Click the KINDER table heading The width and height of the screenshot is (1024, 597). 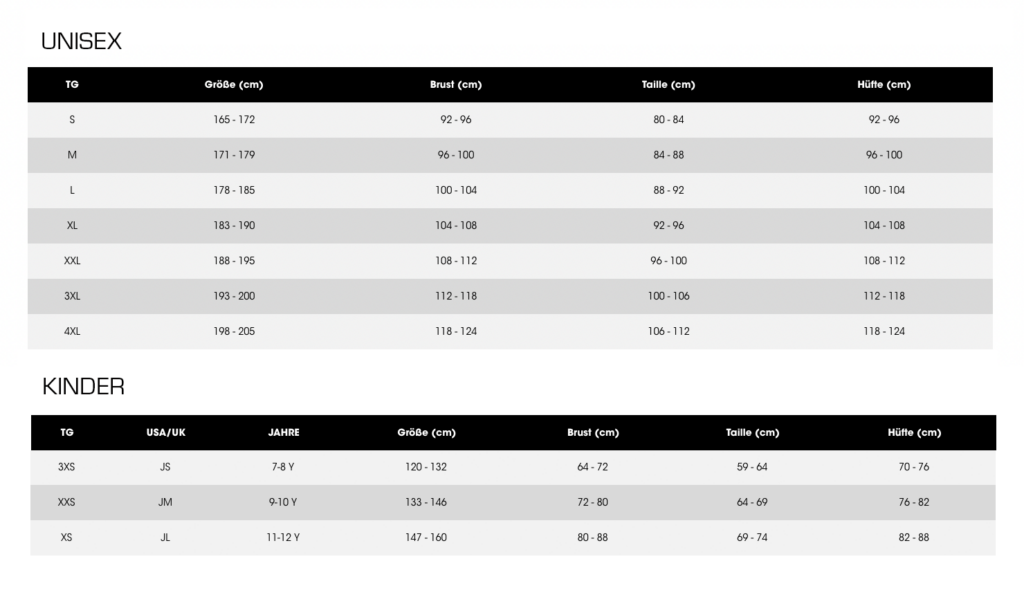pyautogui.click(x=83, y=386)
